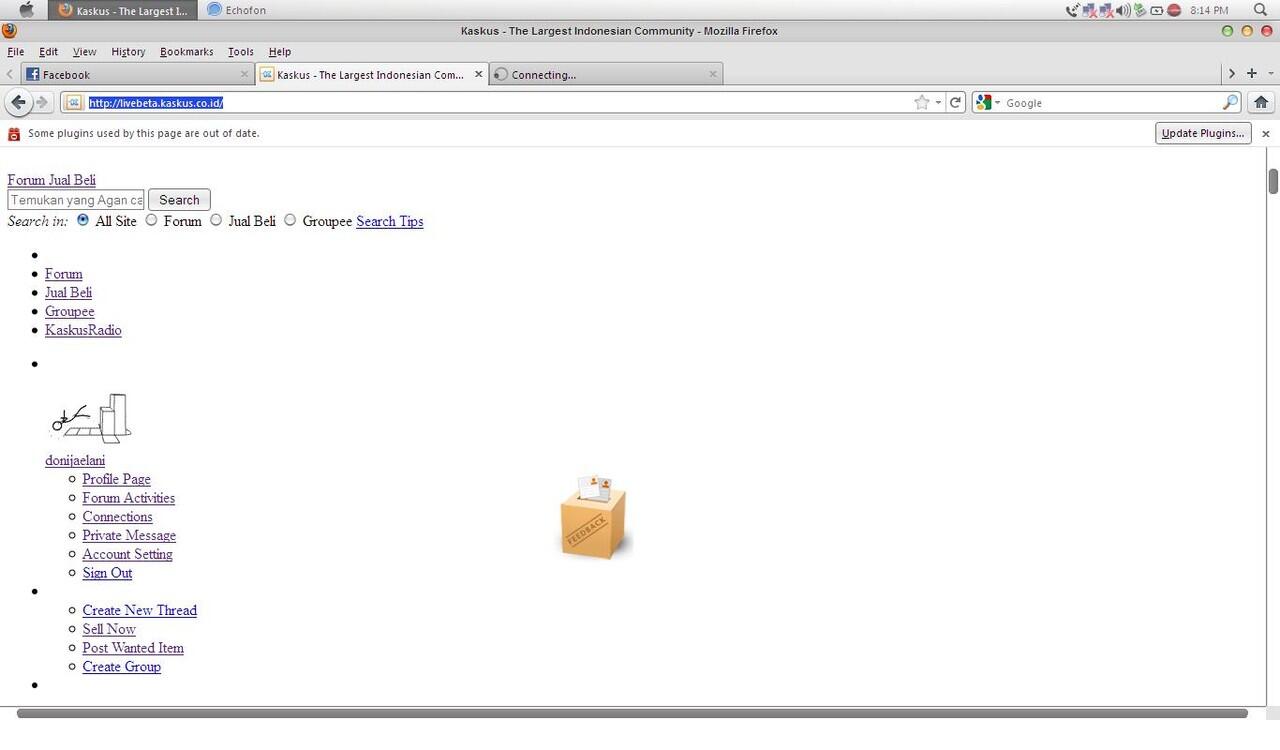The width and height of the screenshot is (1280, 750).
Task: Click the Update Plugins button
Action: (1203, 133)
